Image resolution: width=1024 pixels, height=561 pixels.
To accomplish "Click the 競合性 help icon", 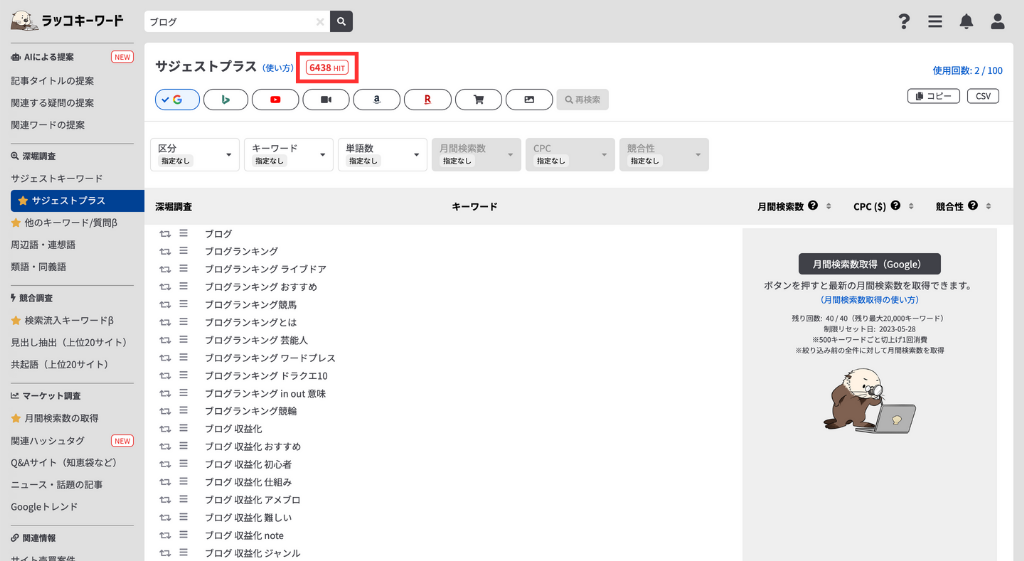I will 973,205.
